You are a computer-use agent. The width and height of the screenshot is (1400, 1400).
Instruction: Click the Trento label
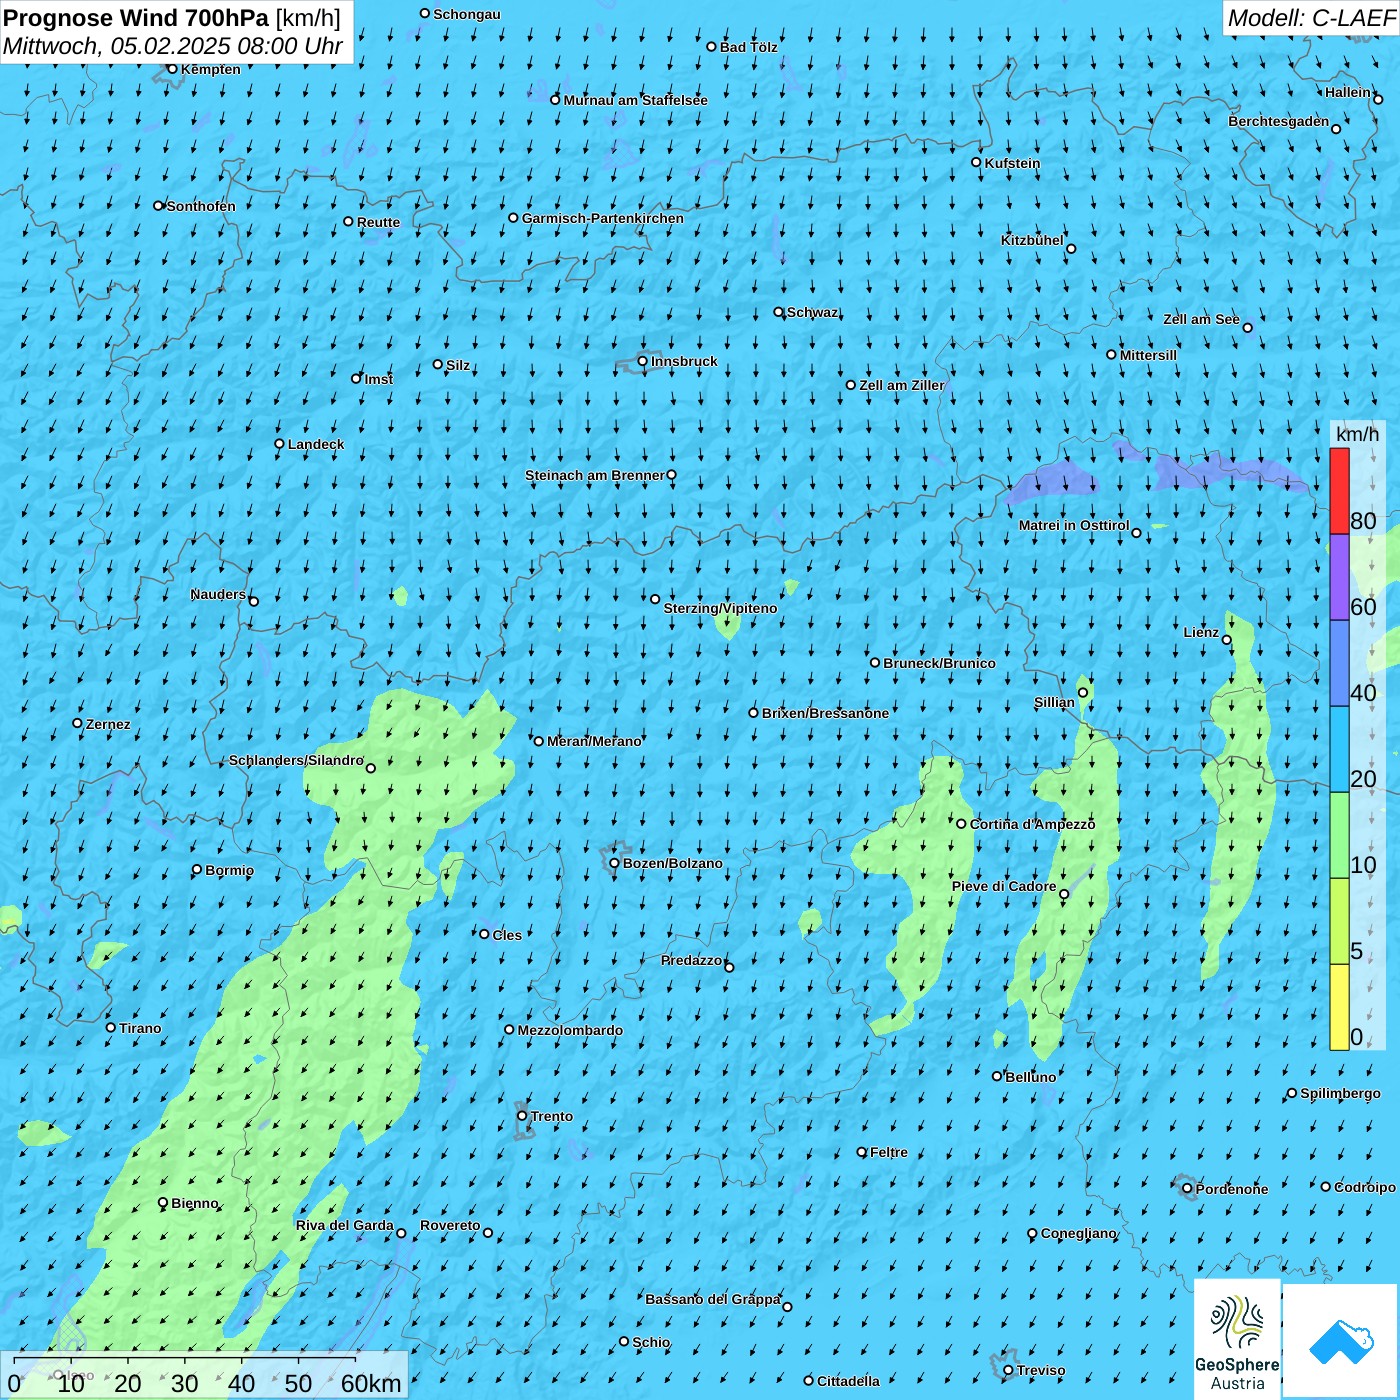[x=552, y=1116]
